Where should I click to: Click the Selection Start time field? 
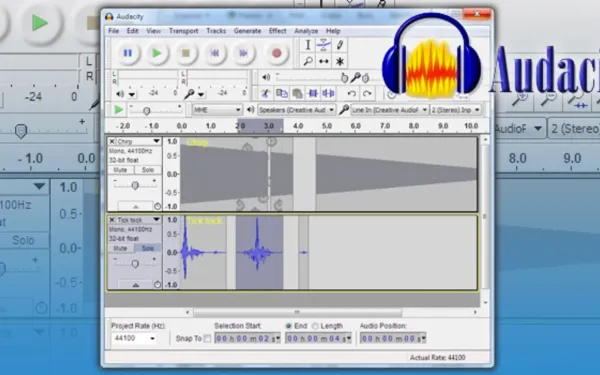pos(247,339)
